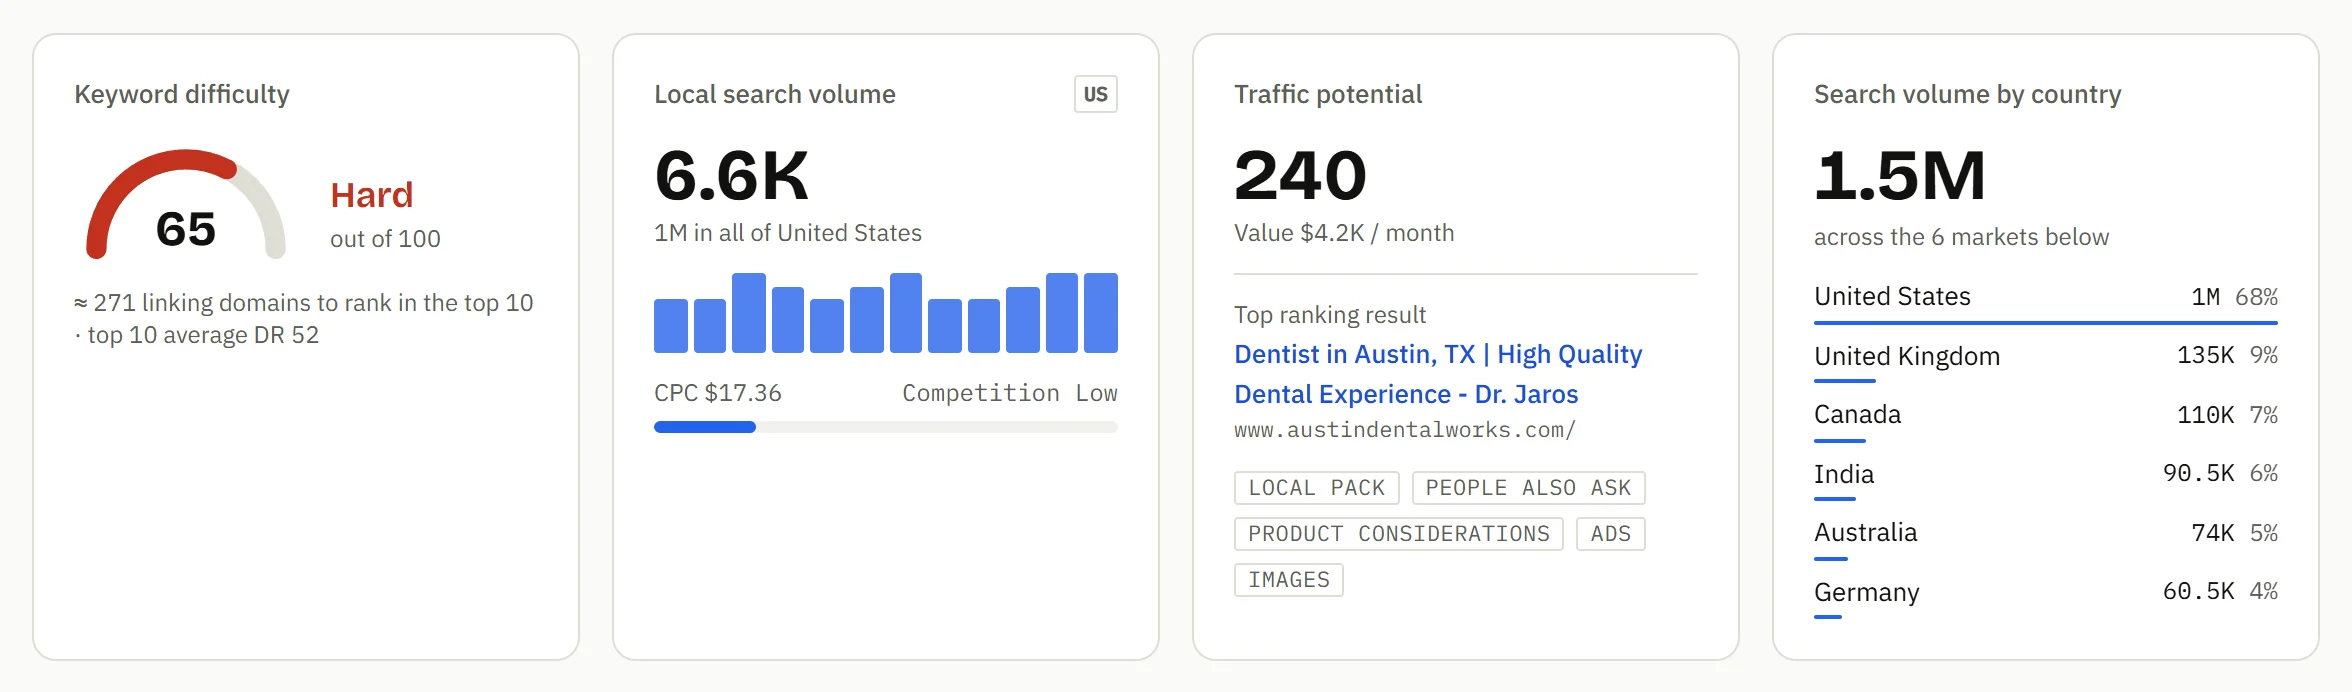Click the 90.5K value for India
Image resolution: width=2352 pixels, height=692 pixels.
[2198, 473]
